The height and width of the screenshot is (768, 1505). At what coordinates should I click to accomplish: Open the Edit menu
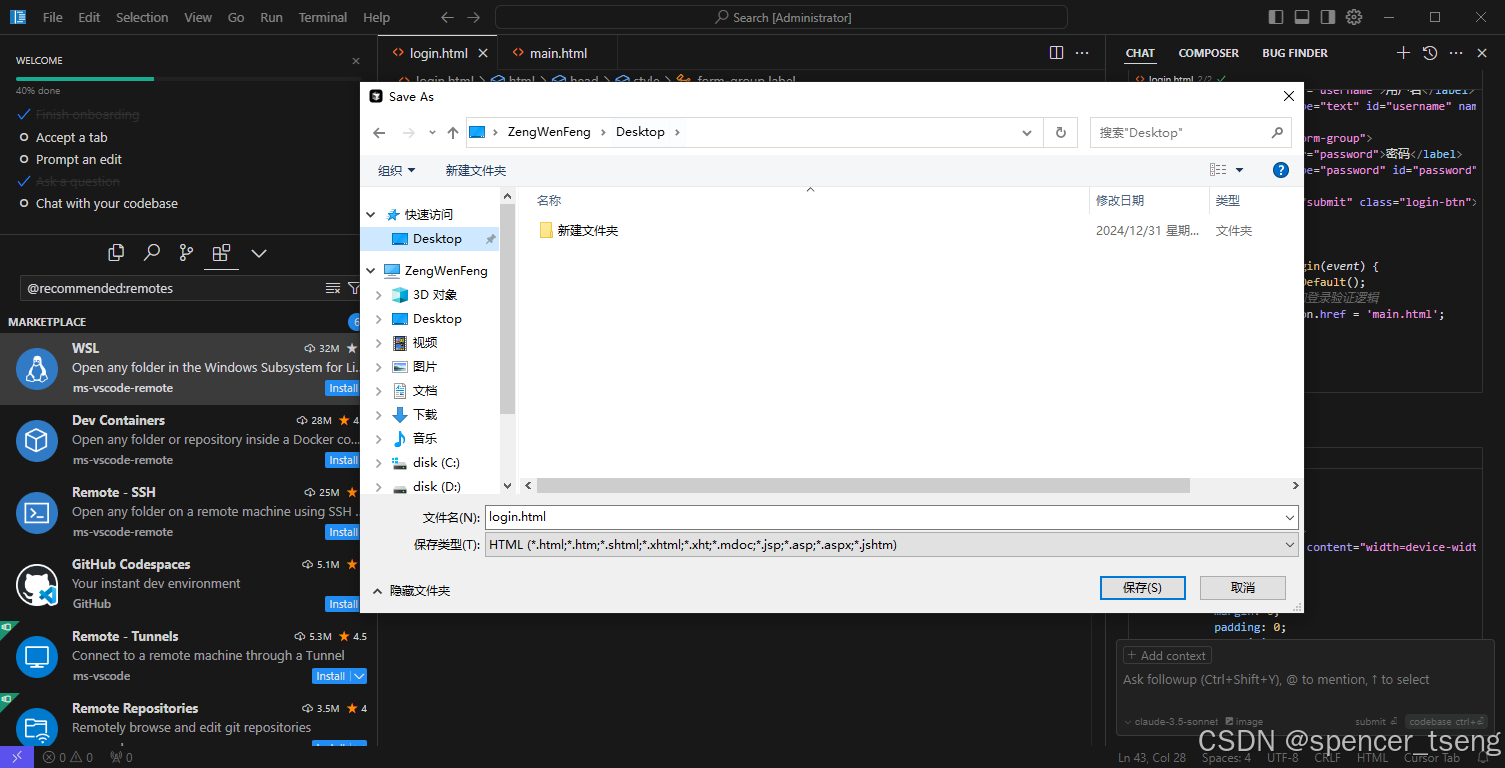pyautogui.click(x=89, y=17)
